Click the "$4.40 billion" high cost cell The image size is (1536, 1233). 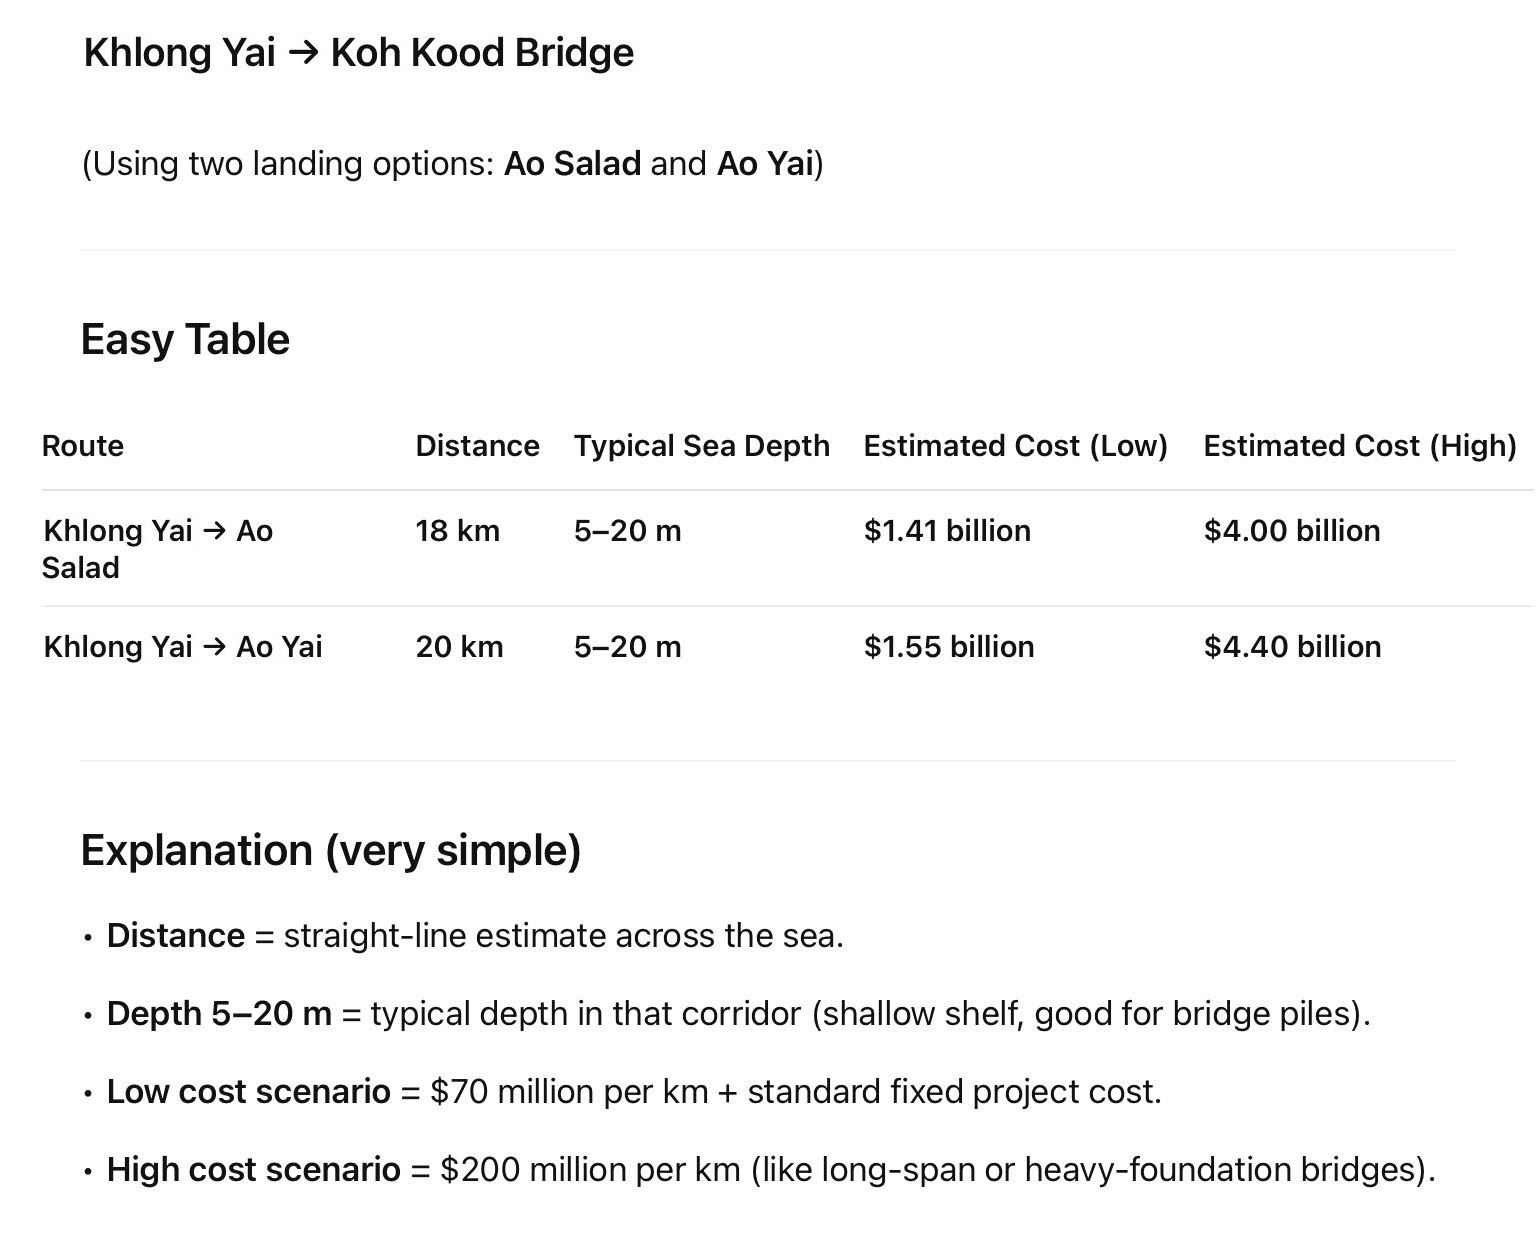coord(1292,647)
